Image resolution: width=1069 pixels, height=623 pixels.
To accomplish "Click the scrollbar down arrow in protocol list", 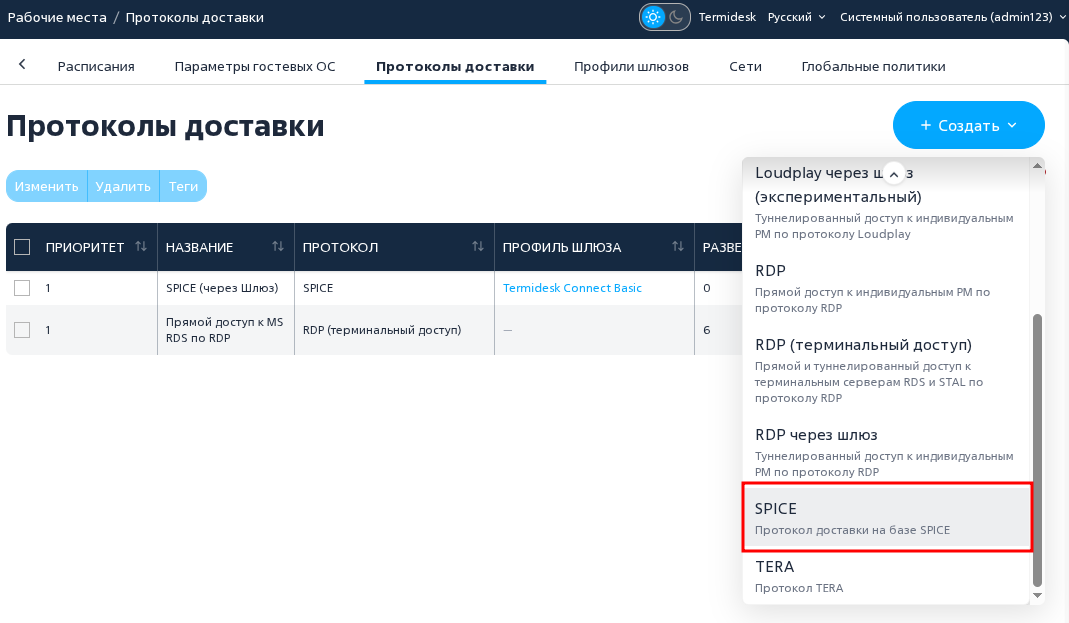I will tap(1038, 595).
